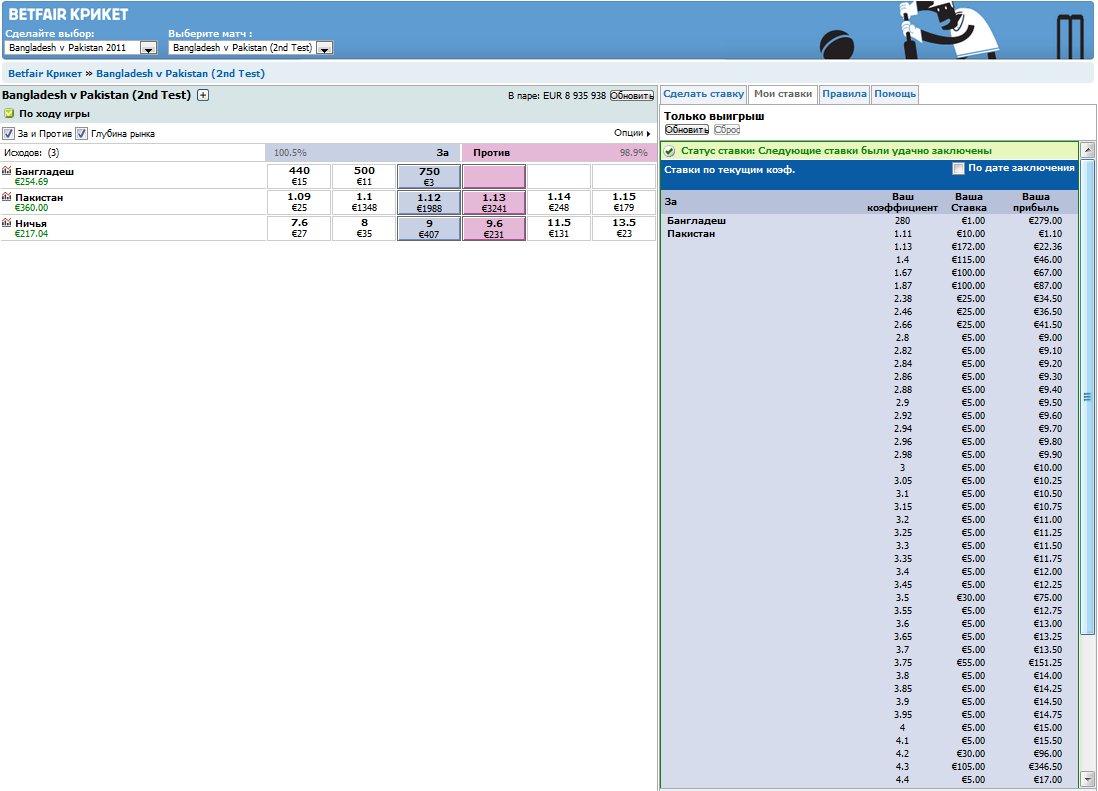
Task: Enable По дате заключения checkbox
Action: coord(959,169)
